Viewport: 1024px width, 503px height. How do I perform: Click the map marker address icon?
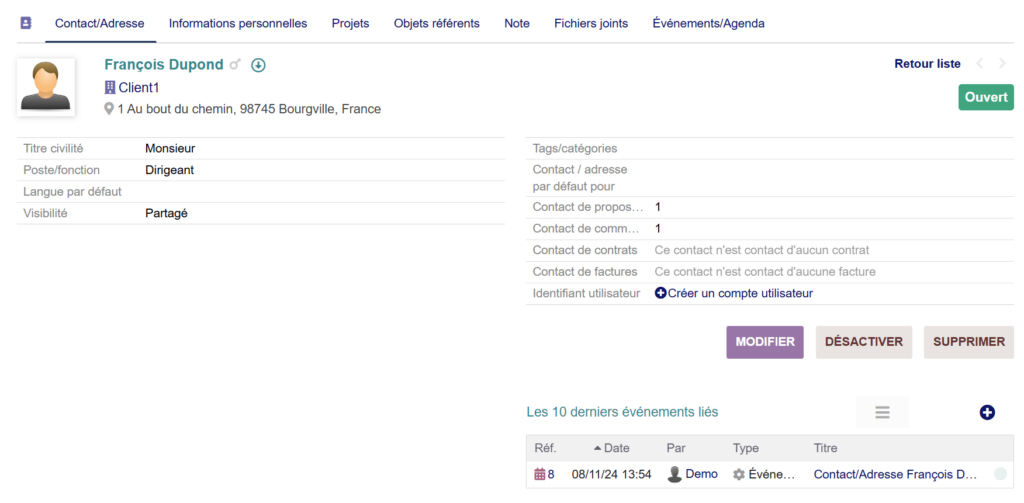110,109
